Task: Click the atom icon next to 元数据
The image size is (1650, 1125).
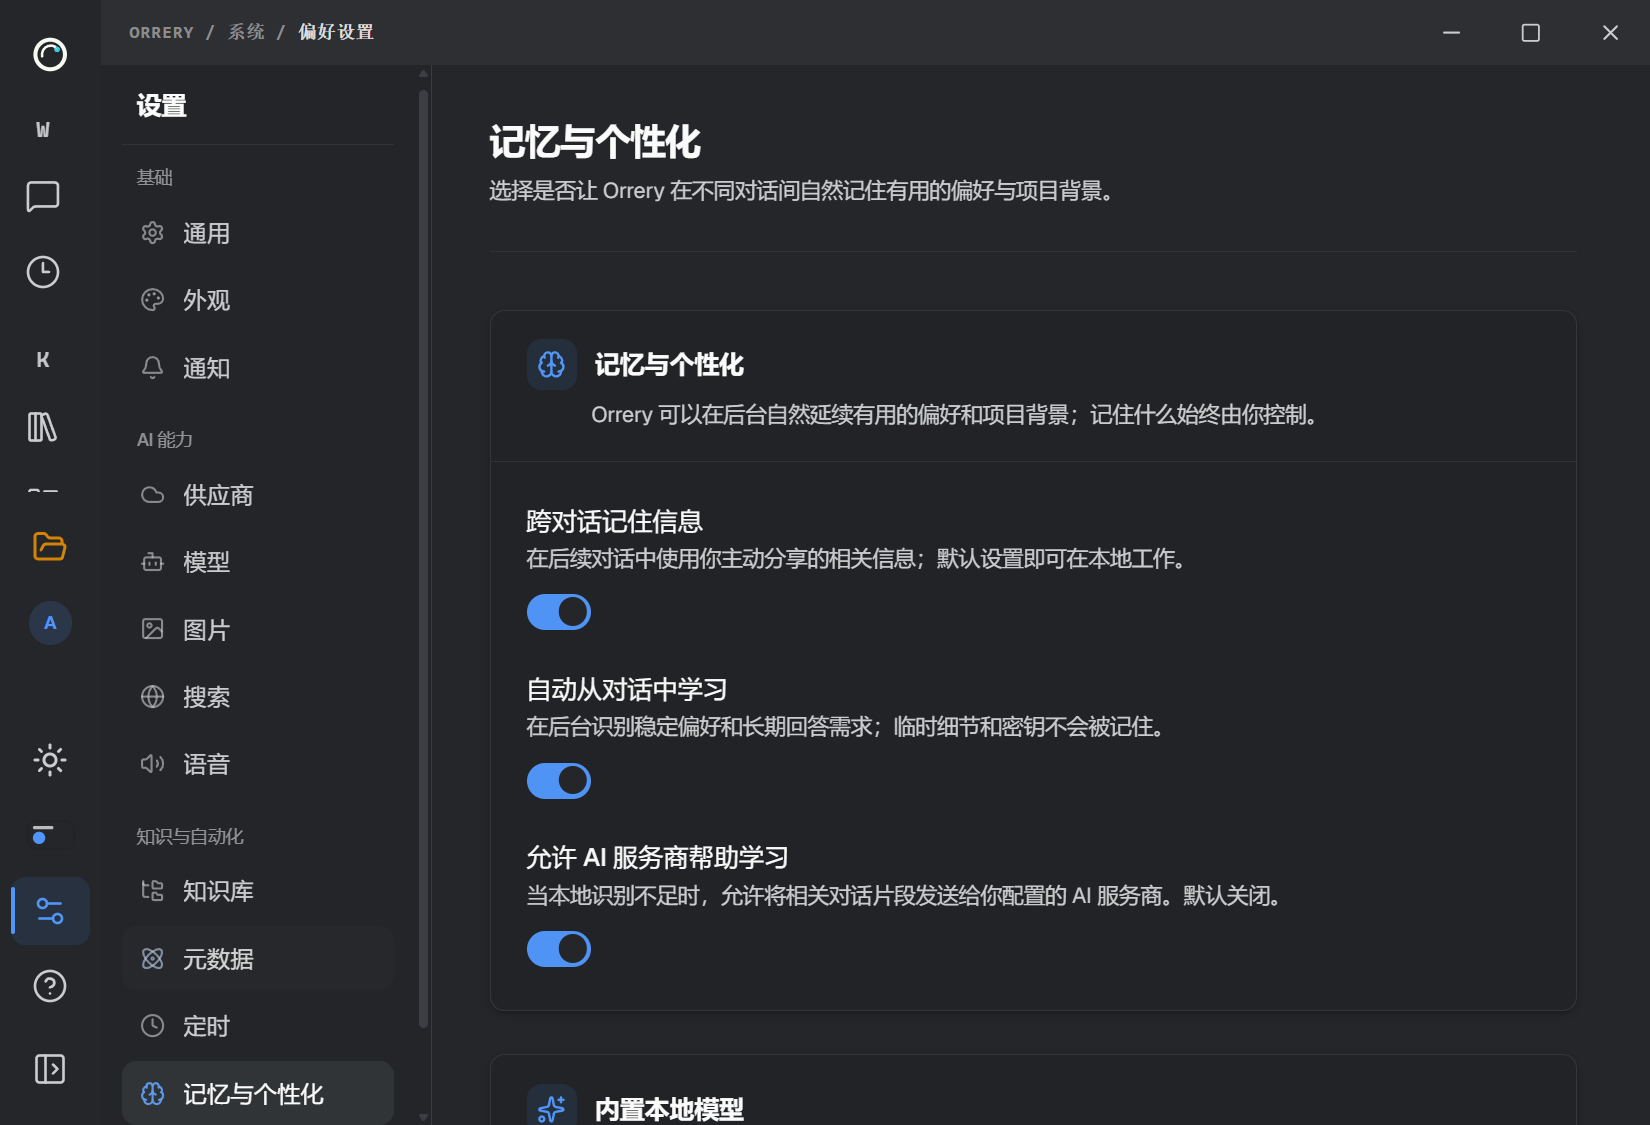Action: (152, 959)
